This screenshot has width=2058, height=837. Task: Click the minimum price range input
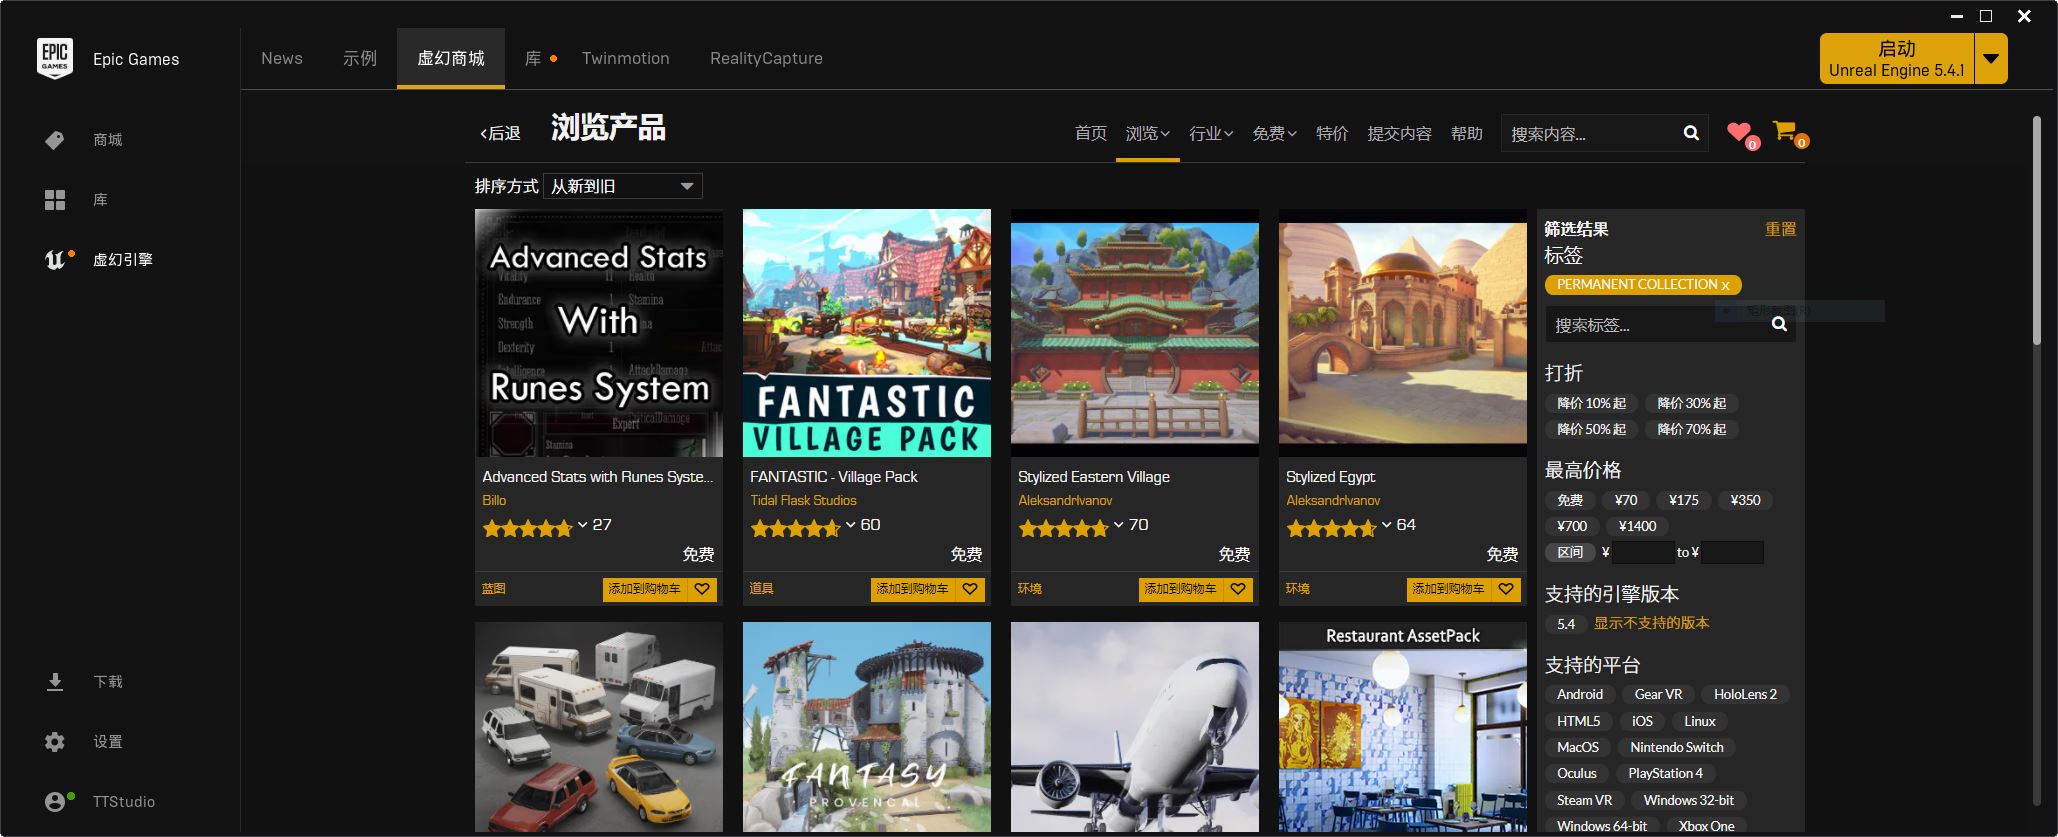[x=1642, y=552]
